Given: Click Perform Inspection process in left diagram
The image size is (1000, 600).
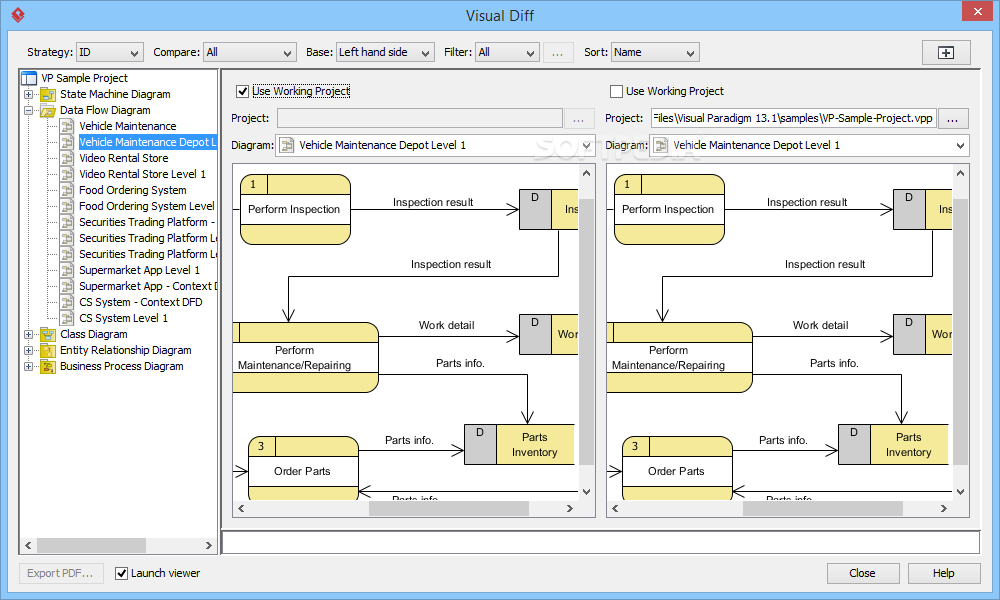Looking at the screenshot, I should [x=295, y=209].
